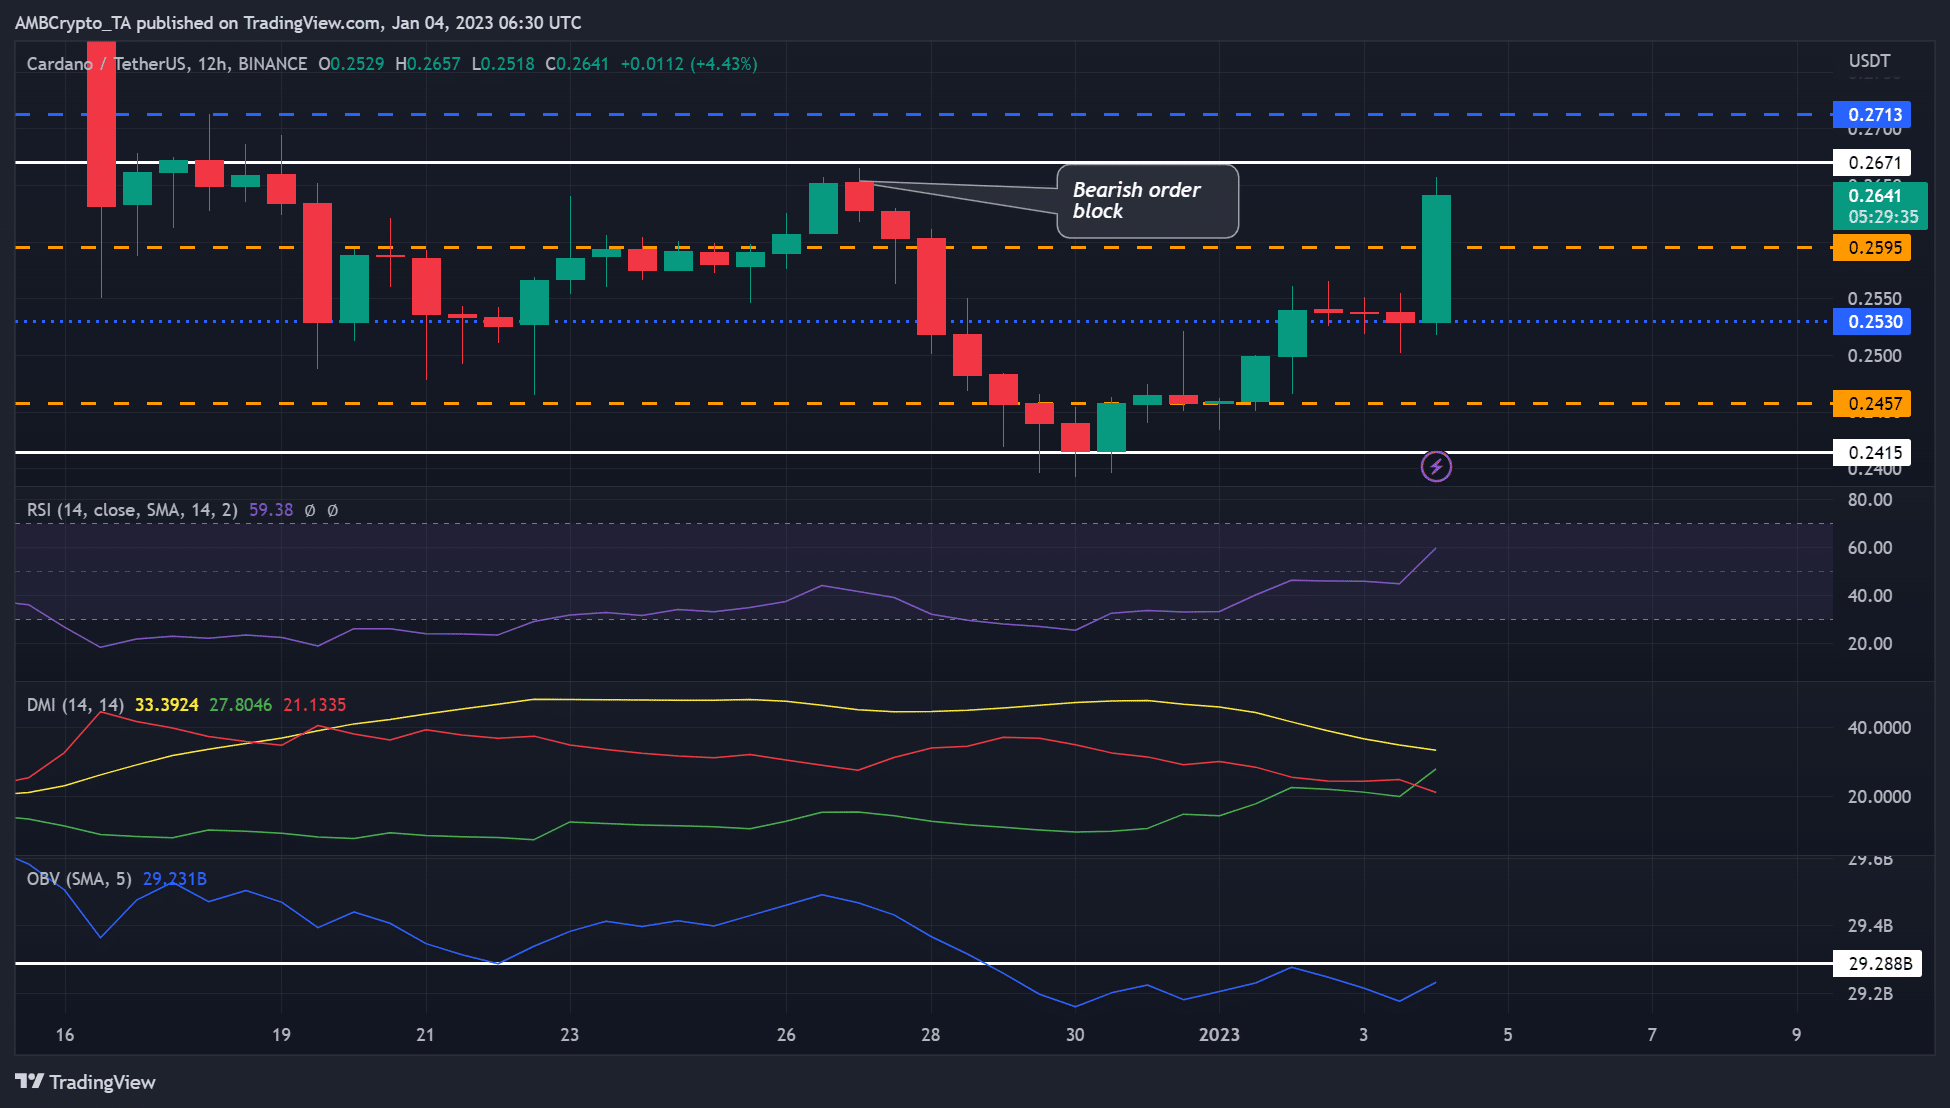Image resolution: width=1950 pixels, height=1108 pixels.
Task: Click the date label 9 on time axis
Action: pos(1797,1035)
